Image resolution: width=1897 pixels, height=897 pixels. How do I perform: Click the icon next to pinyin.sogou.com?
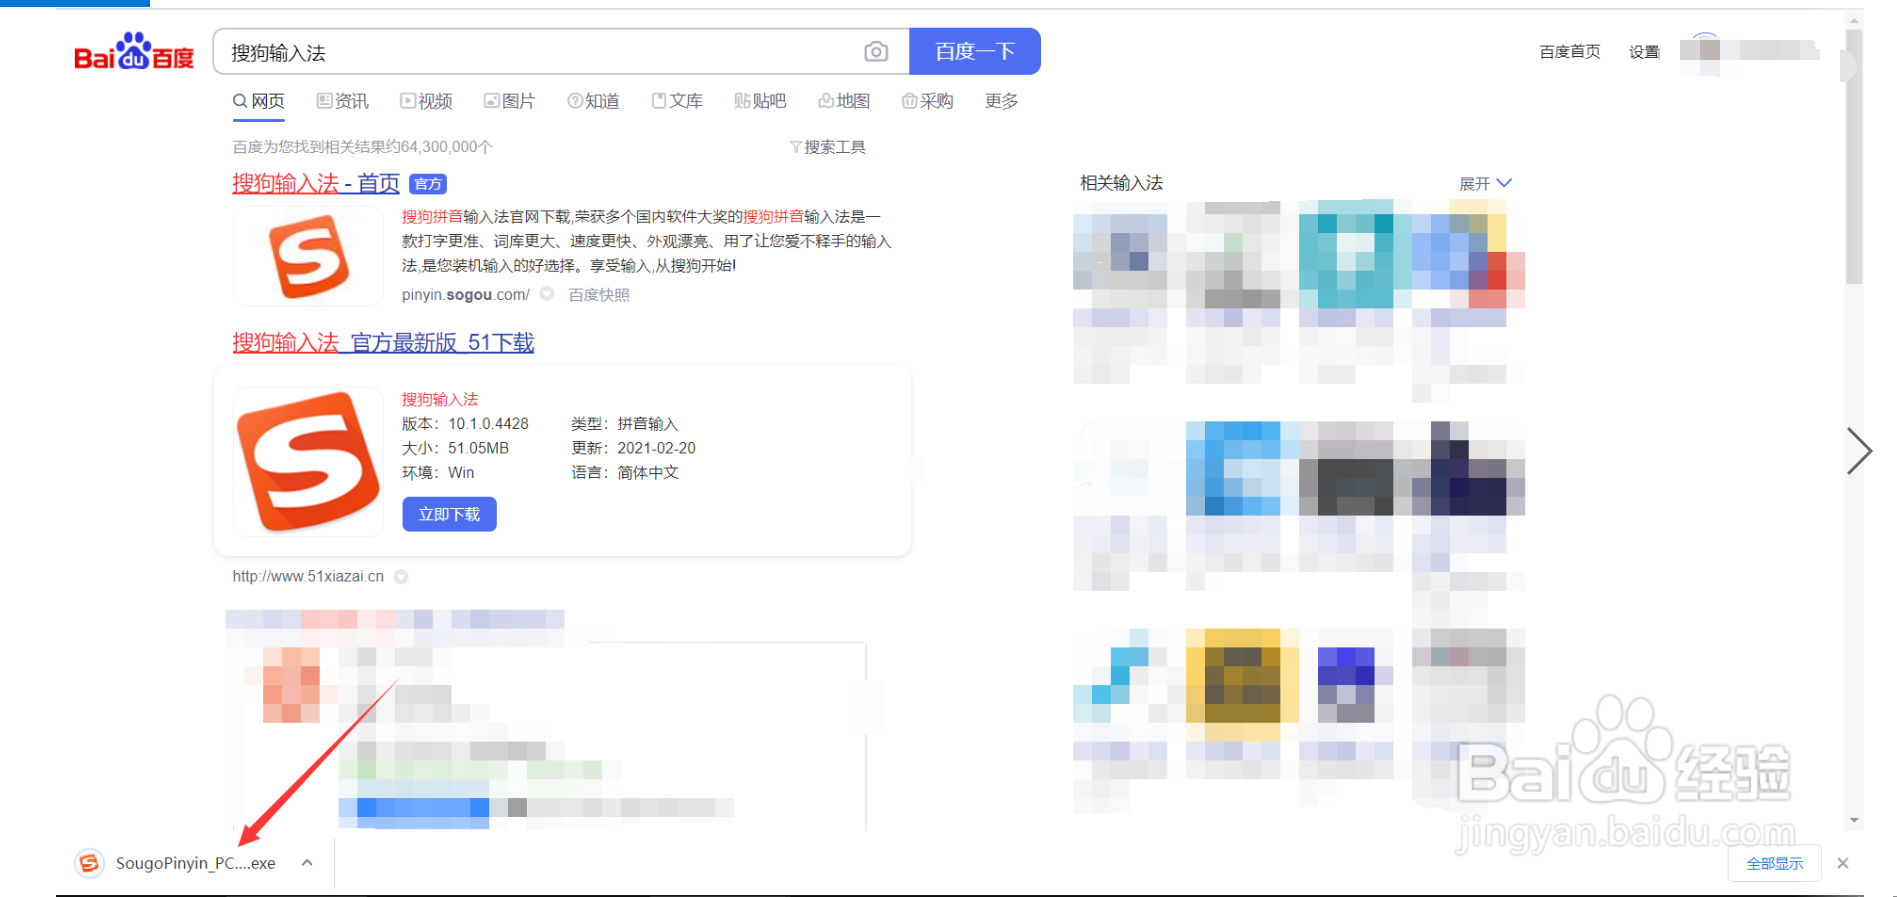547,294
